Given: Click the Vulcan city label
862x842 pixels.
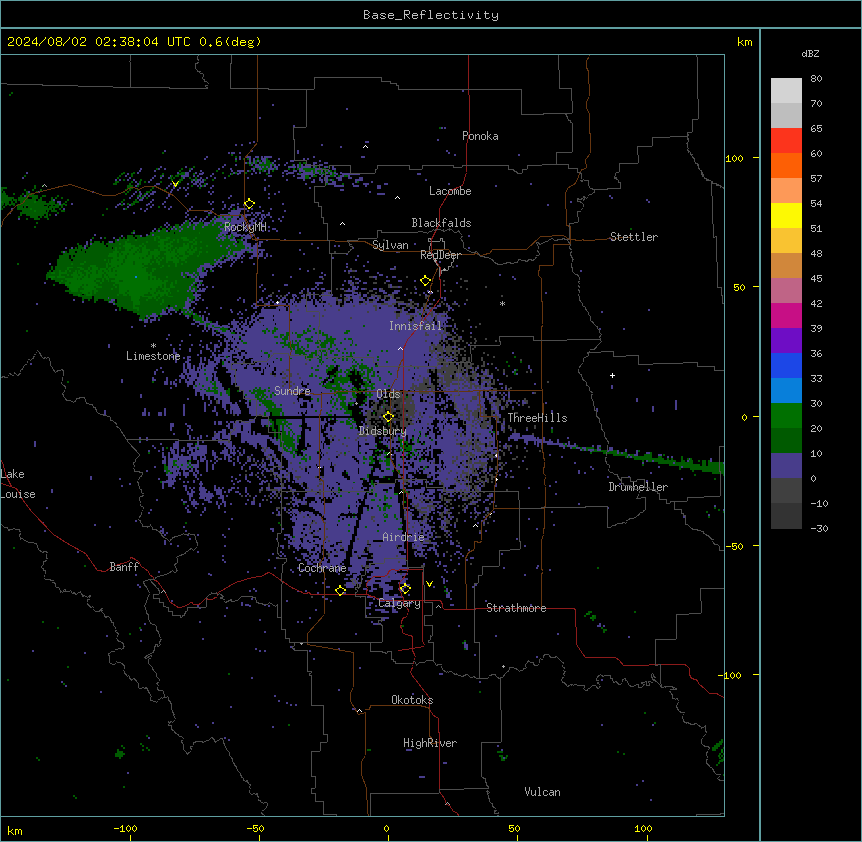Looking at the screenshot, I should (x=542, y=792).
